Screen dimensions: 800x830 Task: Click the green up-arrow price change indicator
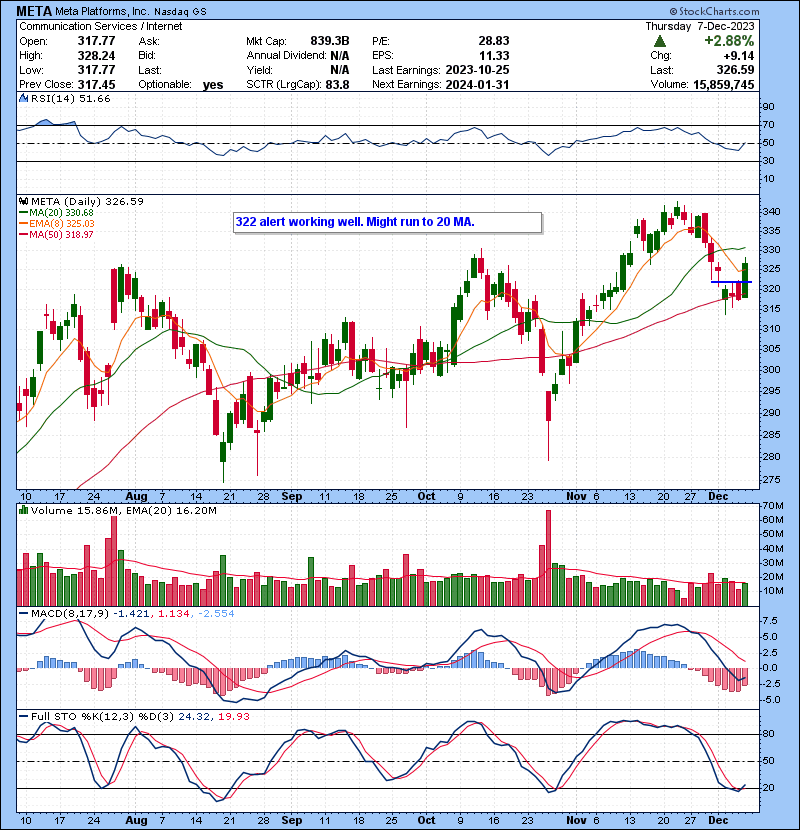tap(662, 41)
